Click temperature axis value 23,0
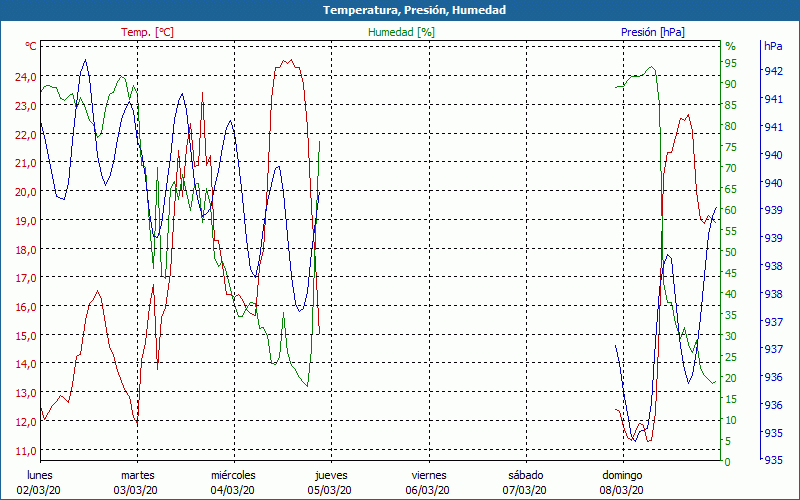 tap(25, 106)
